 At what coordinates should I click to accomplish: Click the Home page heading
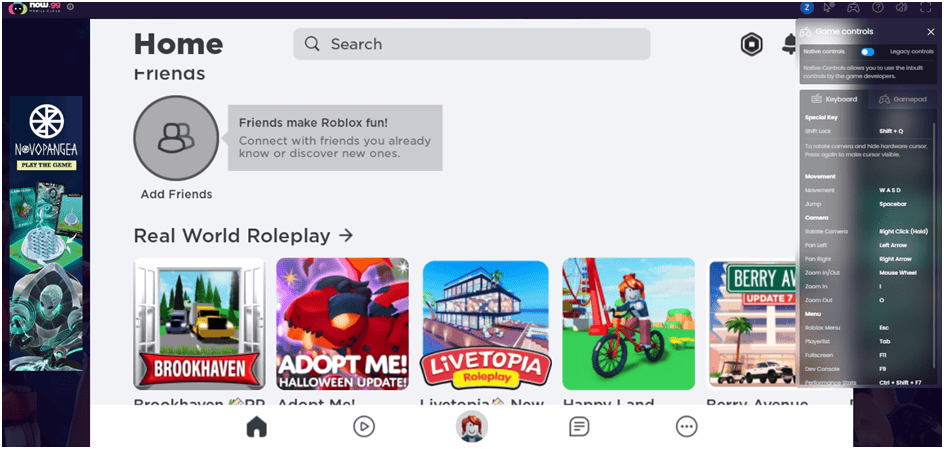[x=178, y=44]
